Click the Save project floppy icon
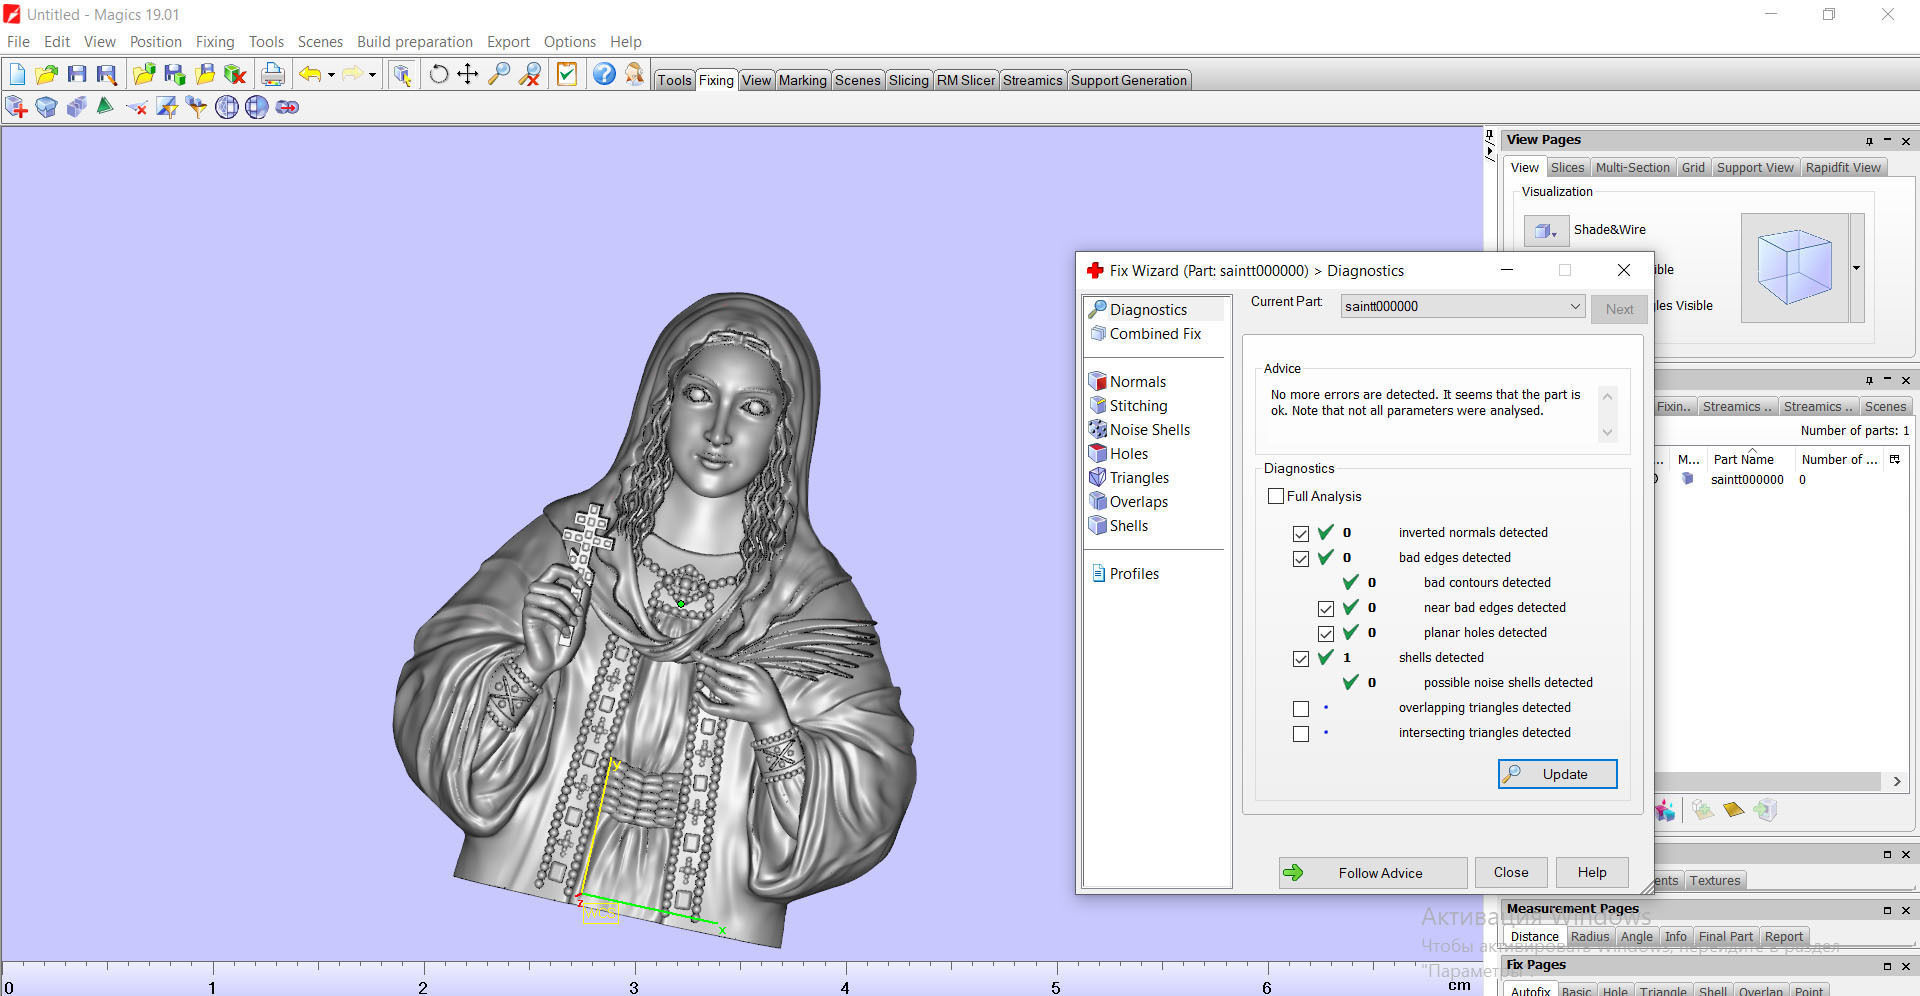The width and height of the screenshot is (1920, 996). point(76,74)
